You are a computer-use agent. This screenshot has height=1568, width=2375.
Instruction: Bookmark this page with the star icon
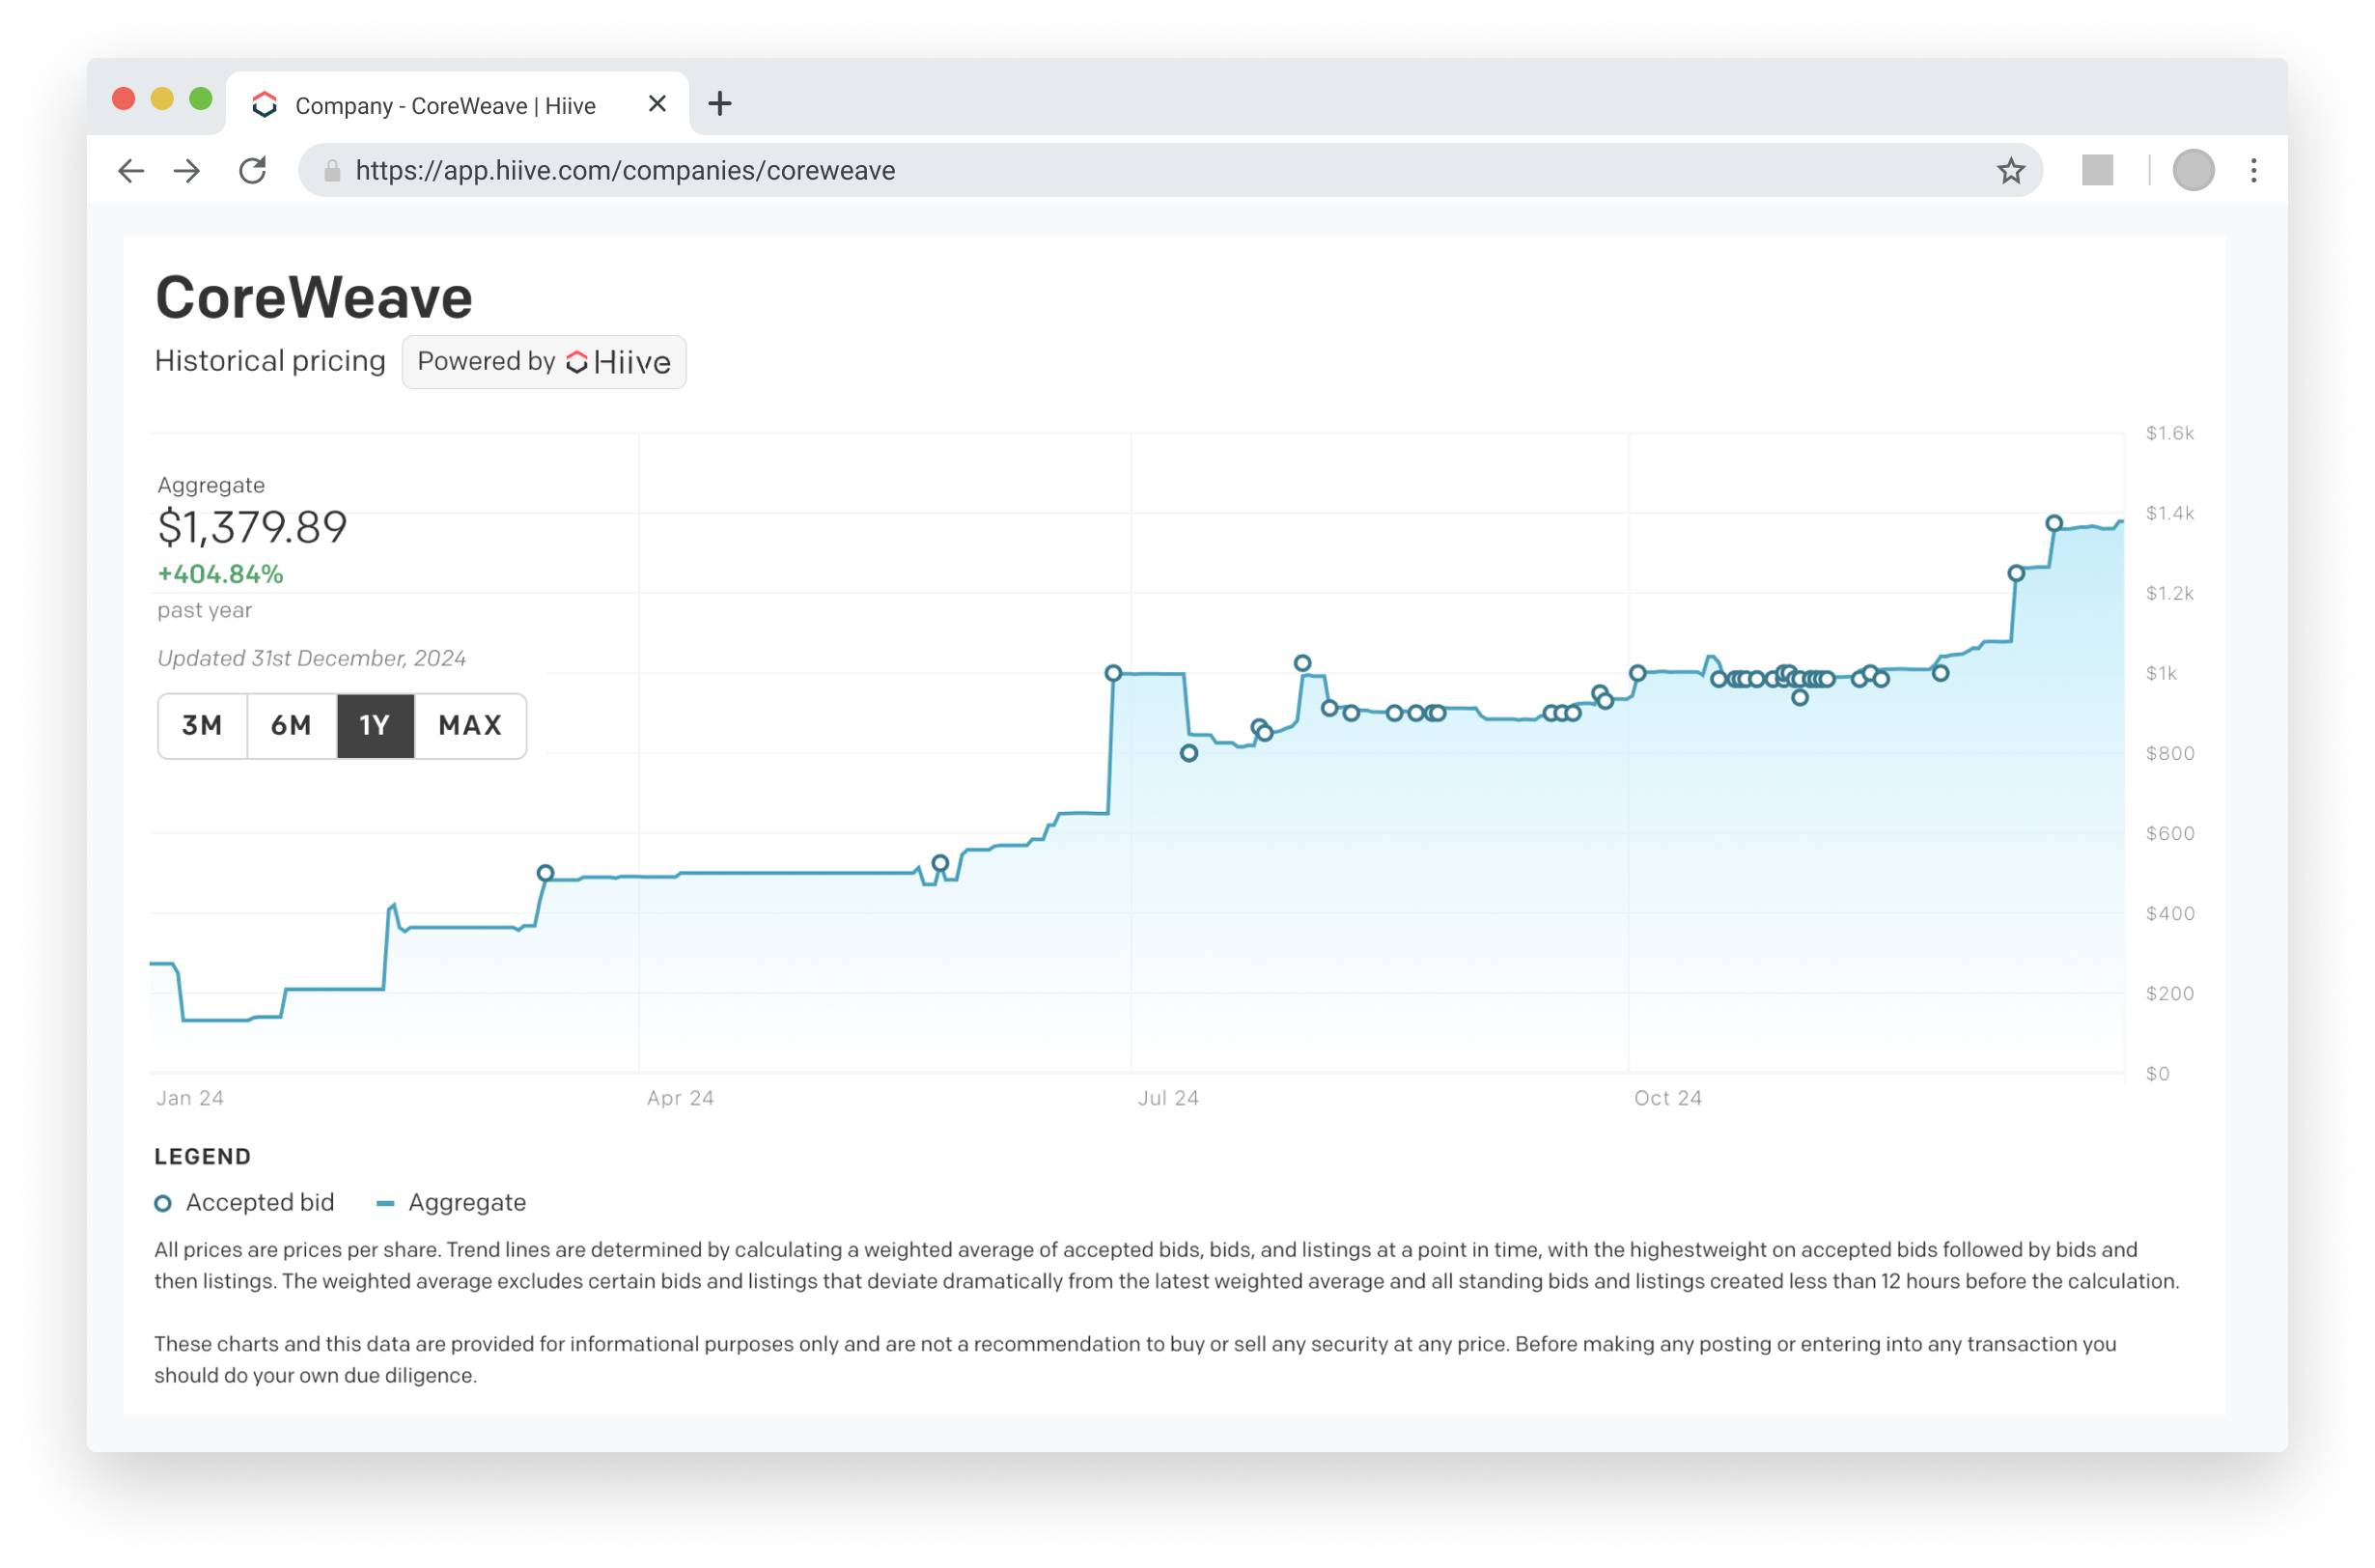pos(2010,171)
